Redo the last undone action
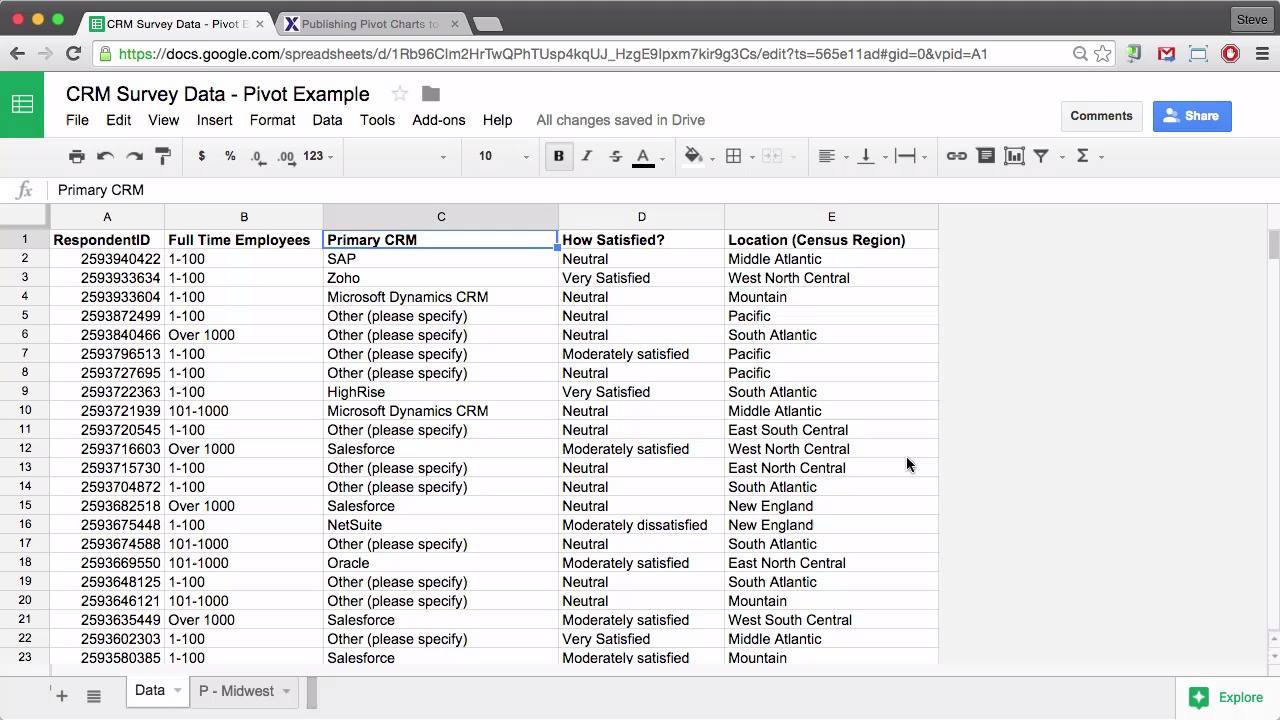The width and height of the screenshot is (1280, 720). 134,156
